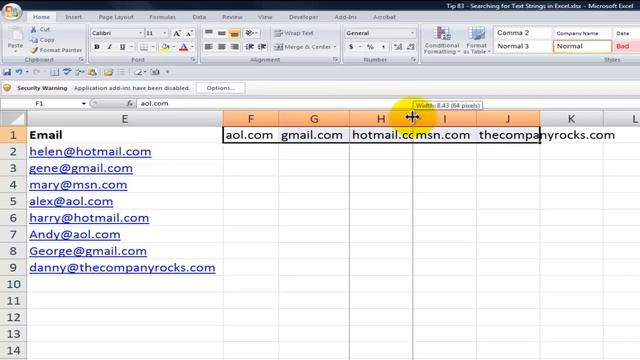Shrink the font size
This screenshot has height=360, width=640.
(189, 33)
